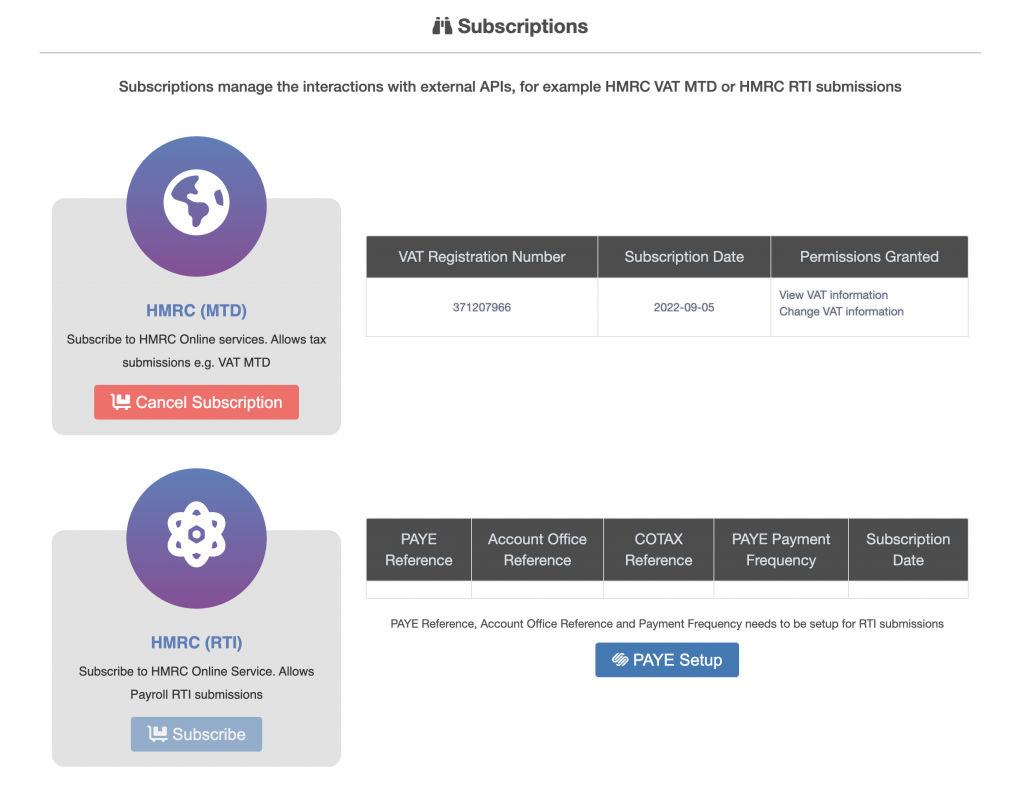1024x797 pixels.
Task: Select the VAT Registration Number column header
Action: 481,257
